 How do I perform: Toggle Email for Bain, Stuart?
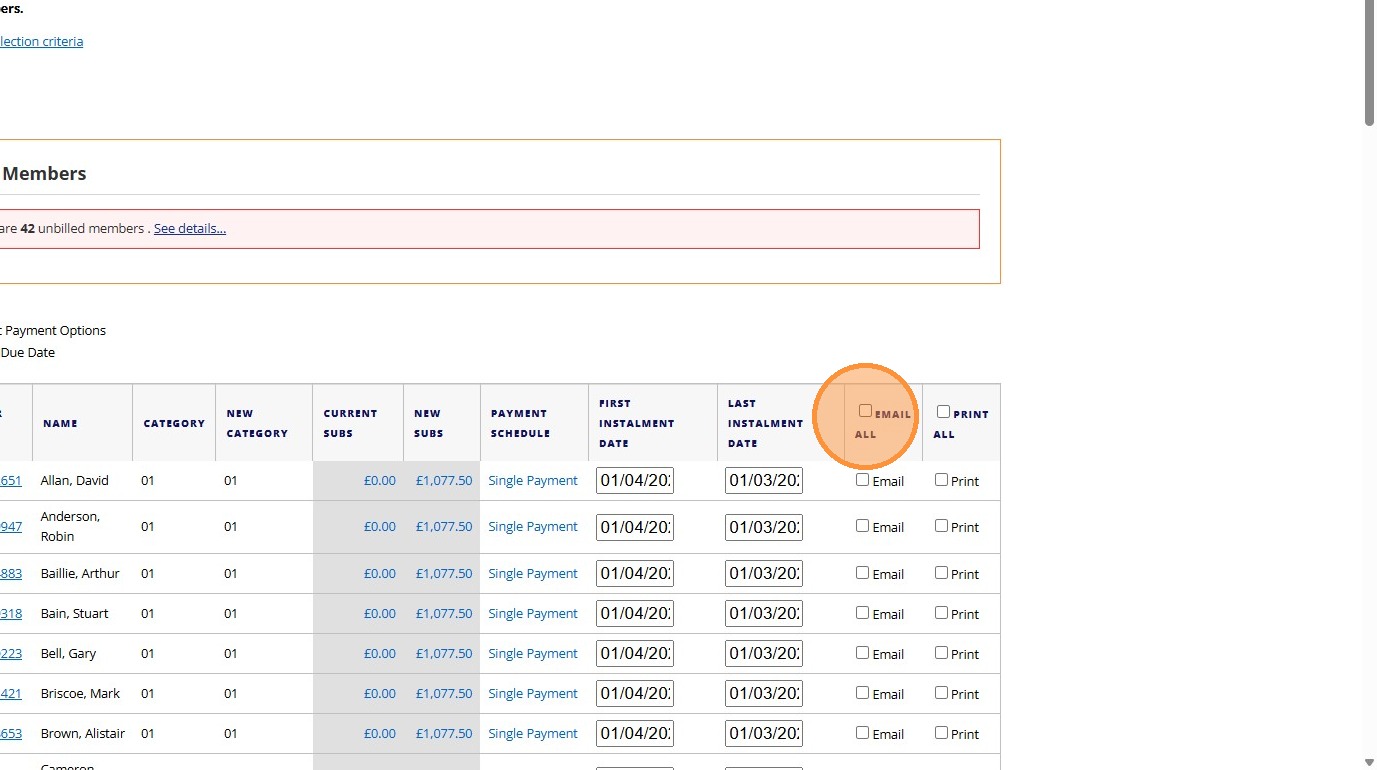point(862,613)
